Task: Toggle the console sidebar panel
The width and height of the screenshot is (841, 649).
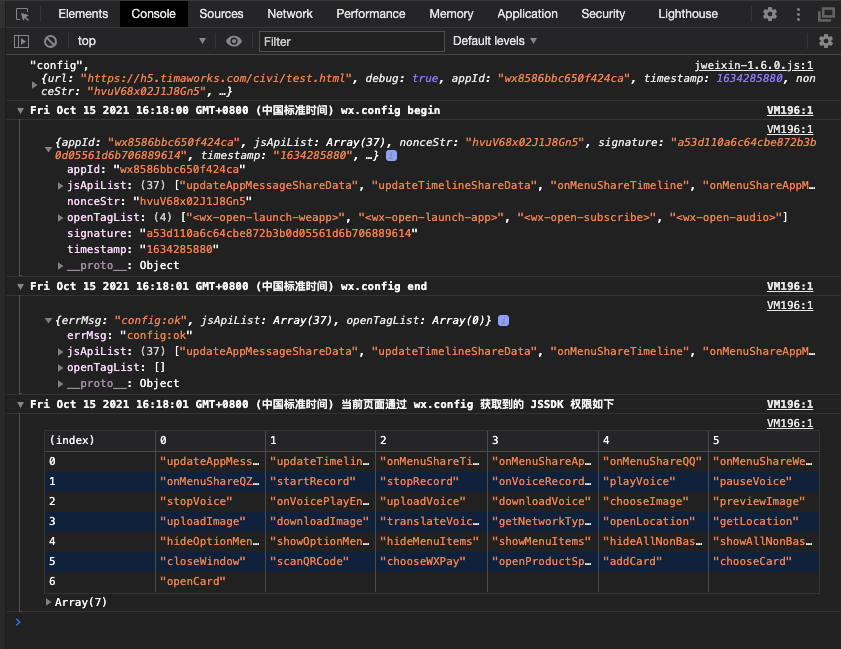Action: (x=21, y=41)
